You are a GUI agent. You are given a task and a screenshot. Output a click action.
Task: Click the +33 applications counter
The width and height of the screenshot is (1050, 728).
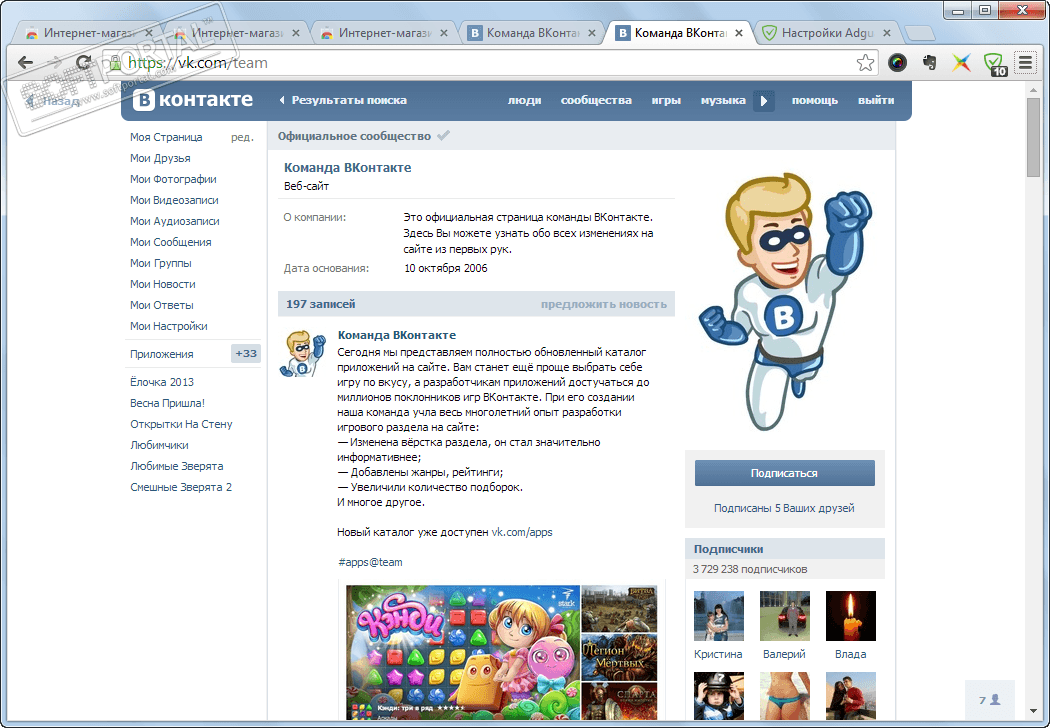tap(246, 354)
